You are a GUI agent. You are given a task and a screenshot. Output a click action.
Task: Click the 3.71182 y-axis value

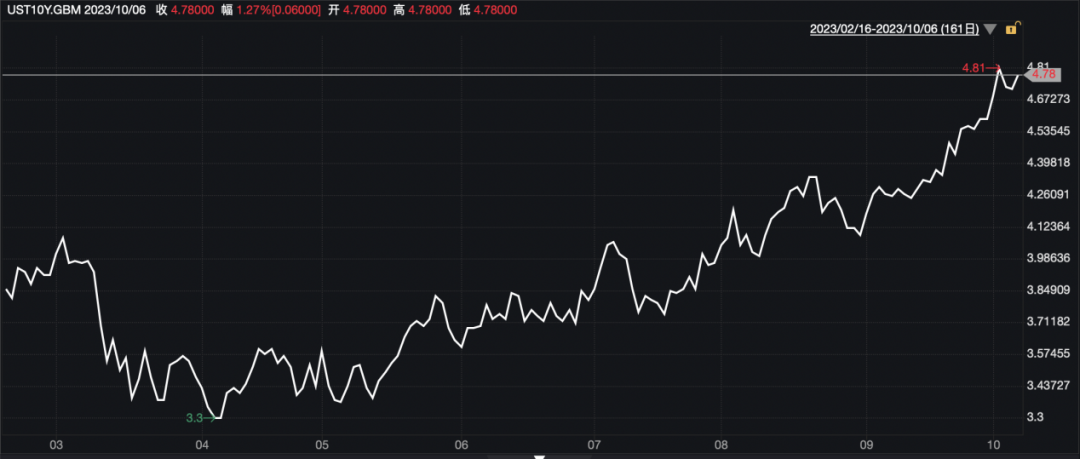[x=1050, y=321]
